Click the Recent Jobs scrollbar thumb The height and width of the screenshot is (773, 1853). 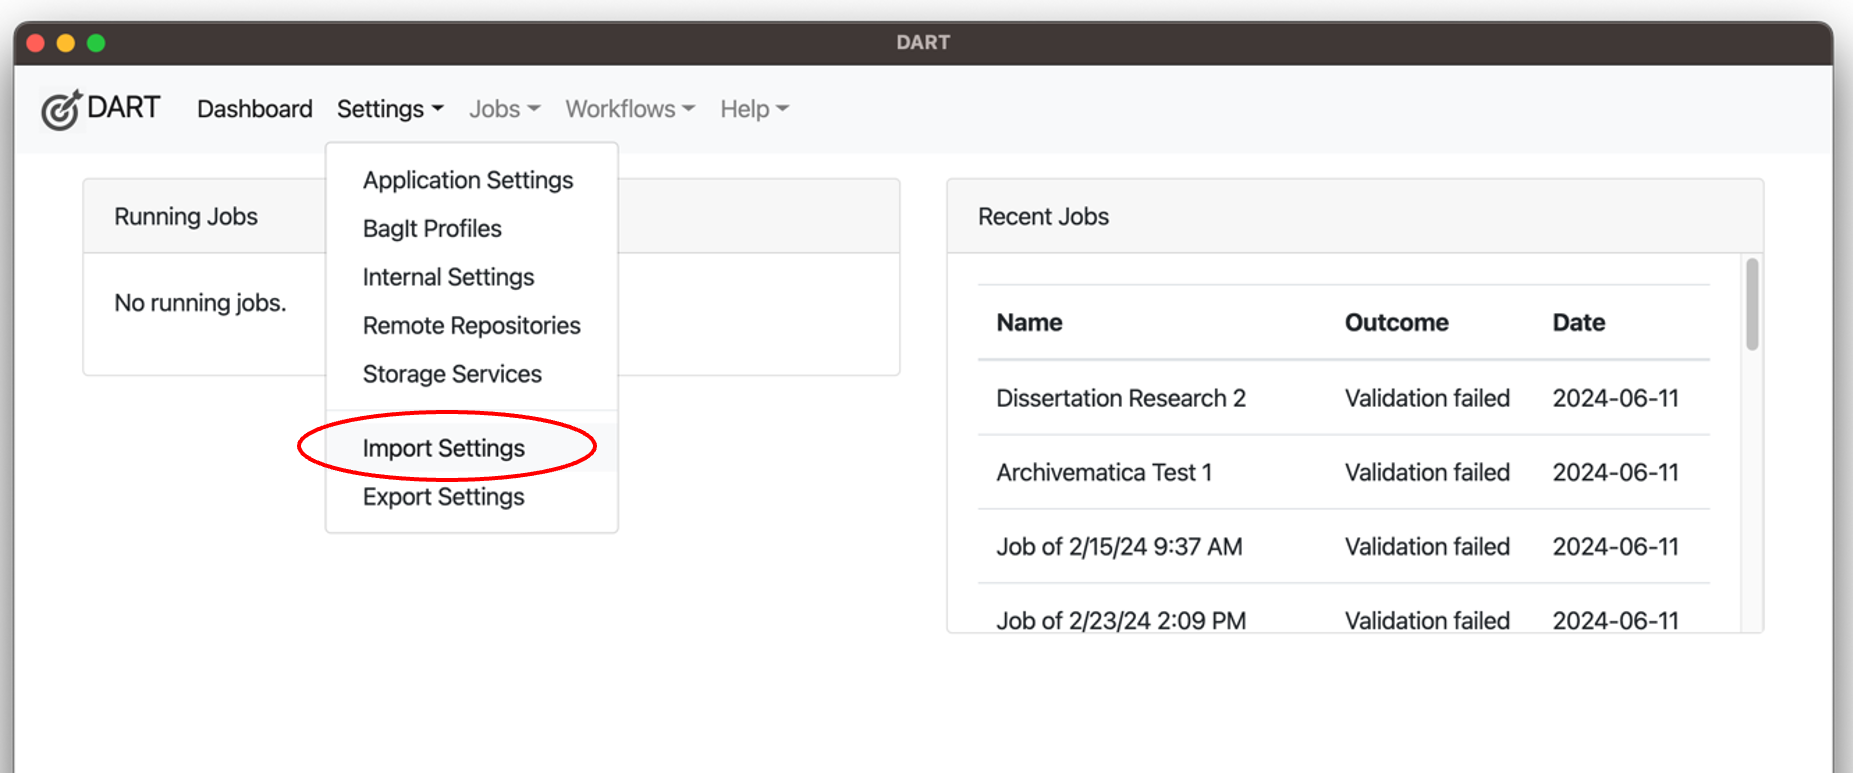[x=1752, y=304]
